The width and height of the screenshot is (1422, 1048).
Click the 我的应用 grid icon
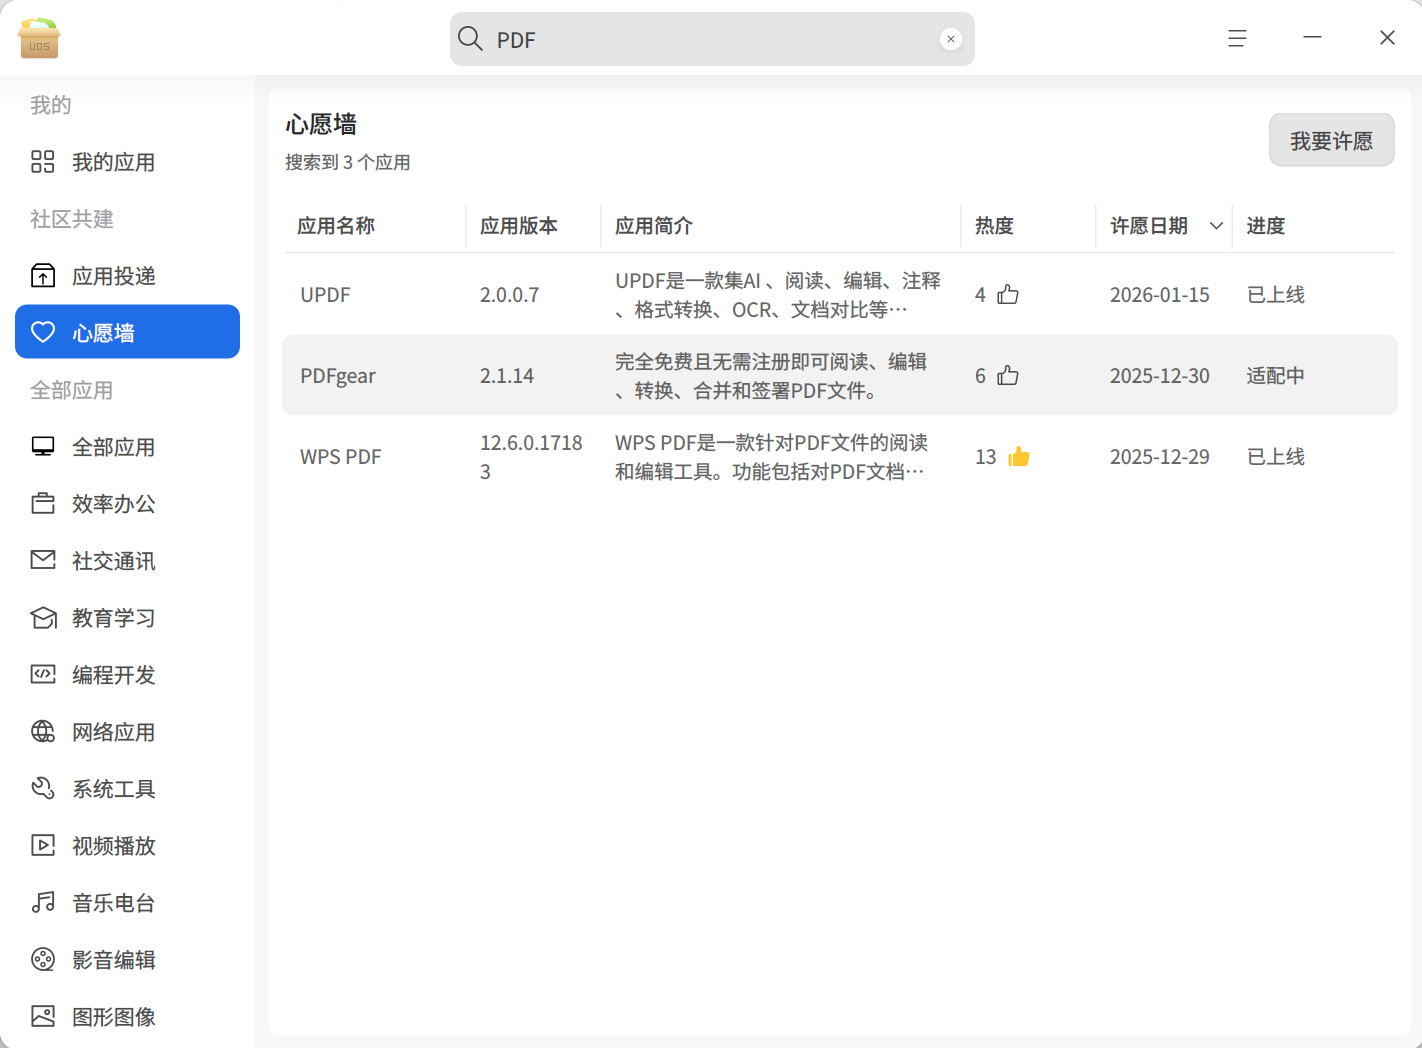[x=43, y=162]
